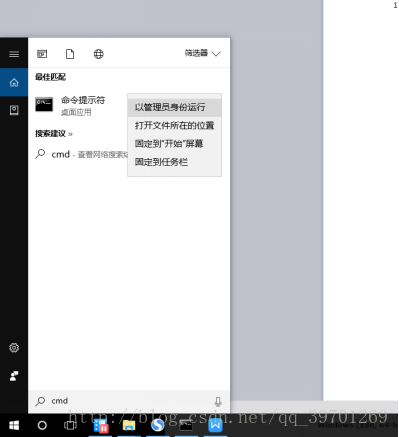Click the cmd search input box
Viewport: 399px width, 437px height.
pyautogui.click(x=129, y=401)
